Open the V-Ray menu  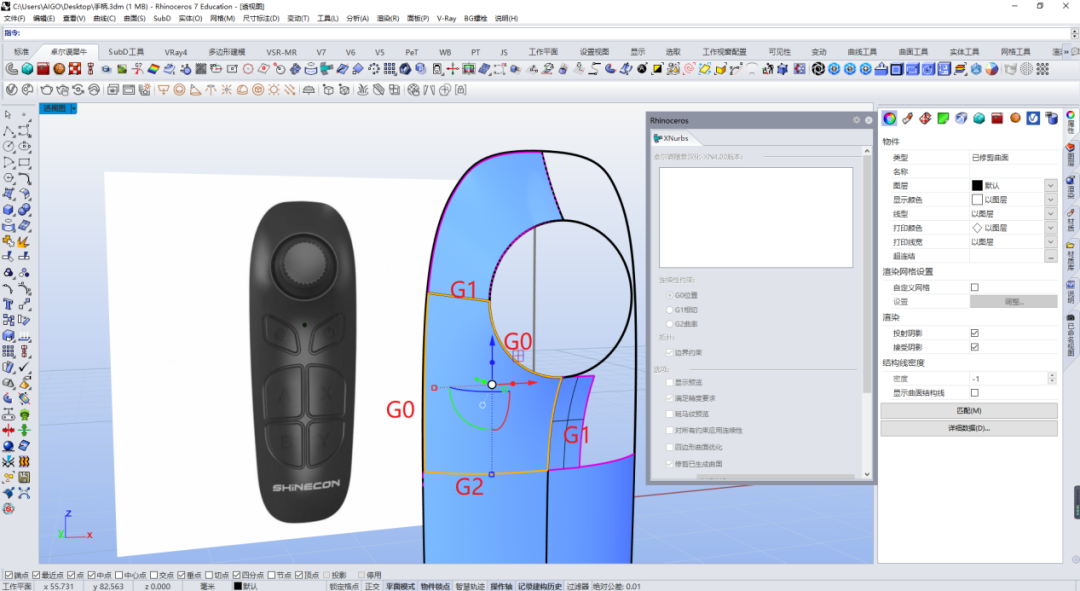click(x=446, y=19)
